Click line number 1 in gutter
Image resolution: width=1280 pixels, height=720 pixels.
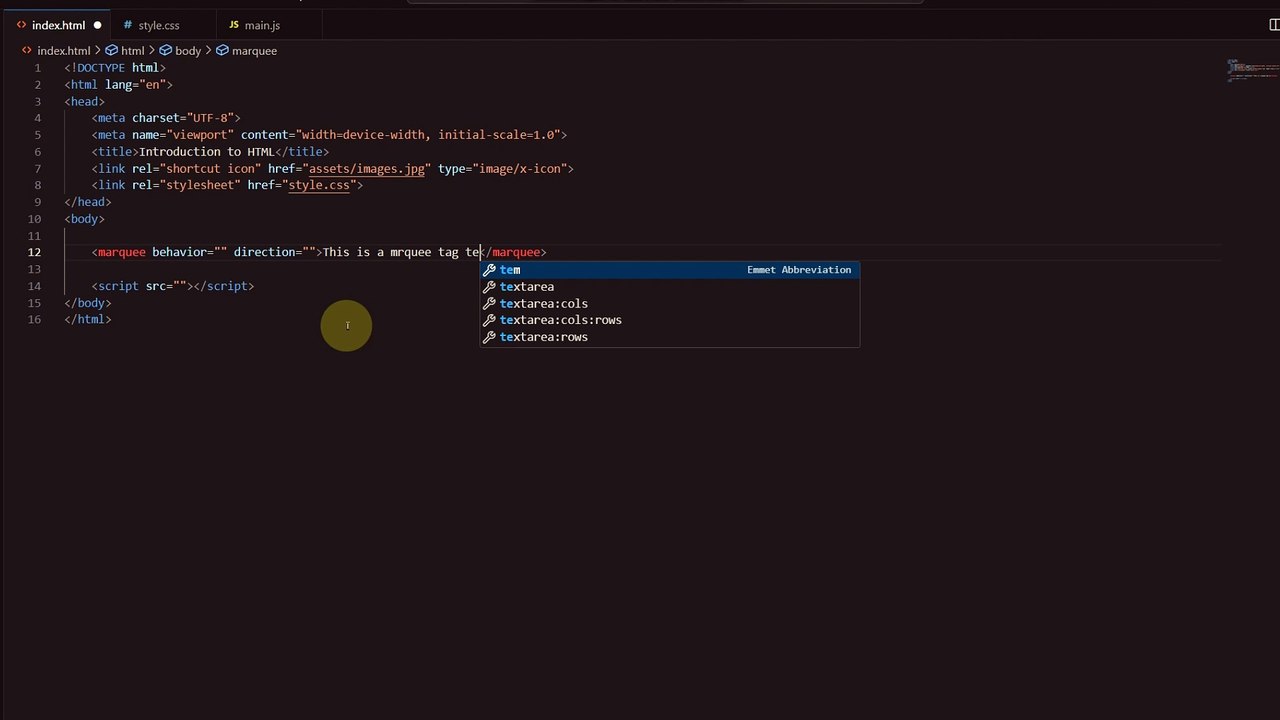point(38,68)
